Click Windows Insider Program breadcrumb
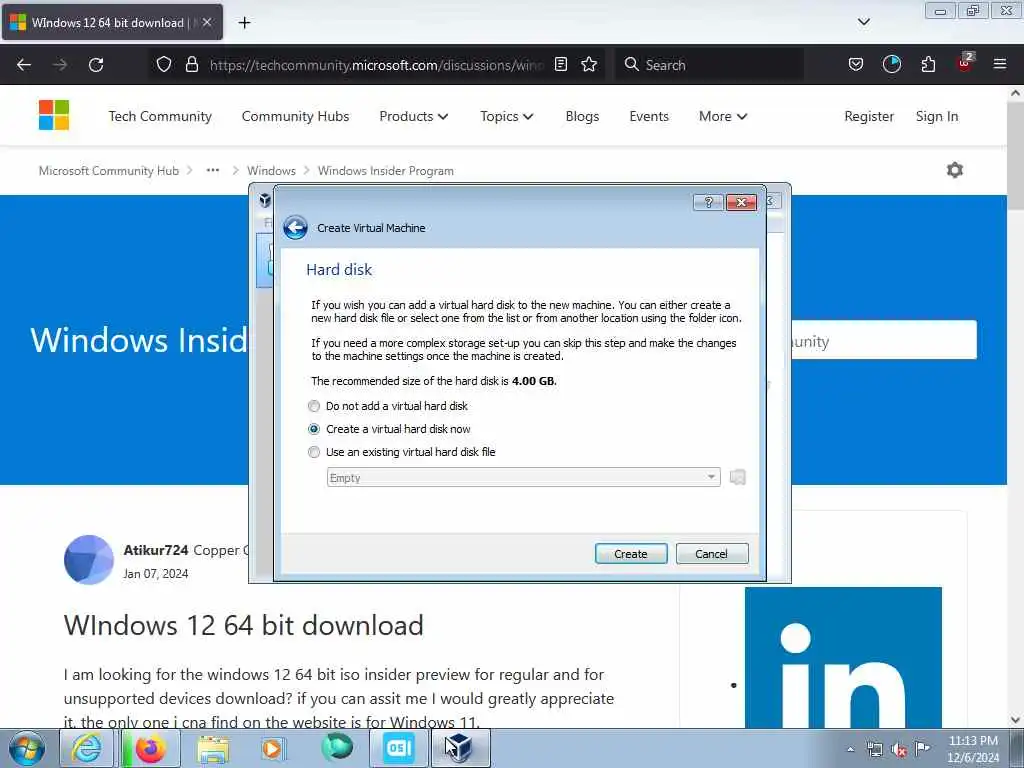 tap(385, 170)
